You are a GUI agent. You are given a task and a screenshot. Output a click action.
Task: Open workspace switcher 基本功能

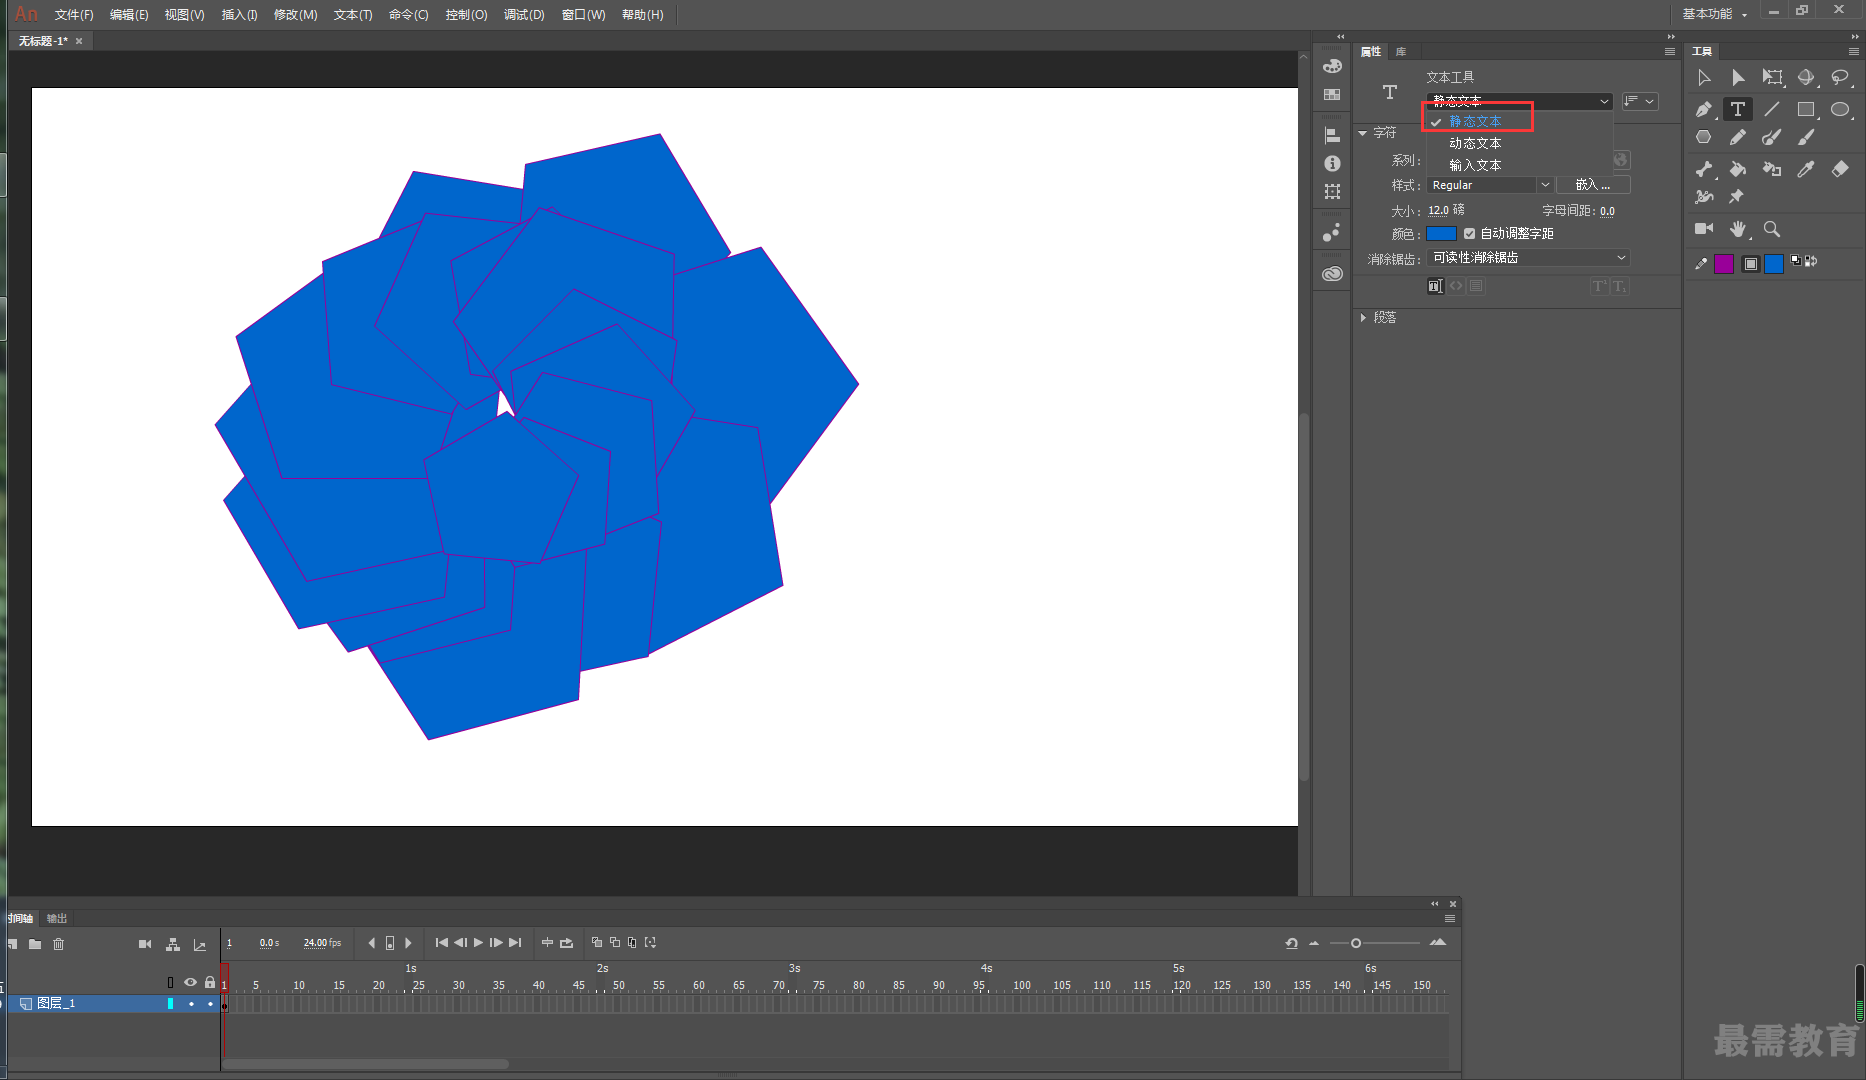click(1714, 14)
